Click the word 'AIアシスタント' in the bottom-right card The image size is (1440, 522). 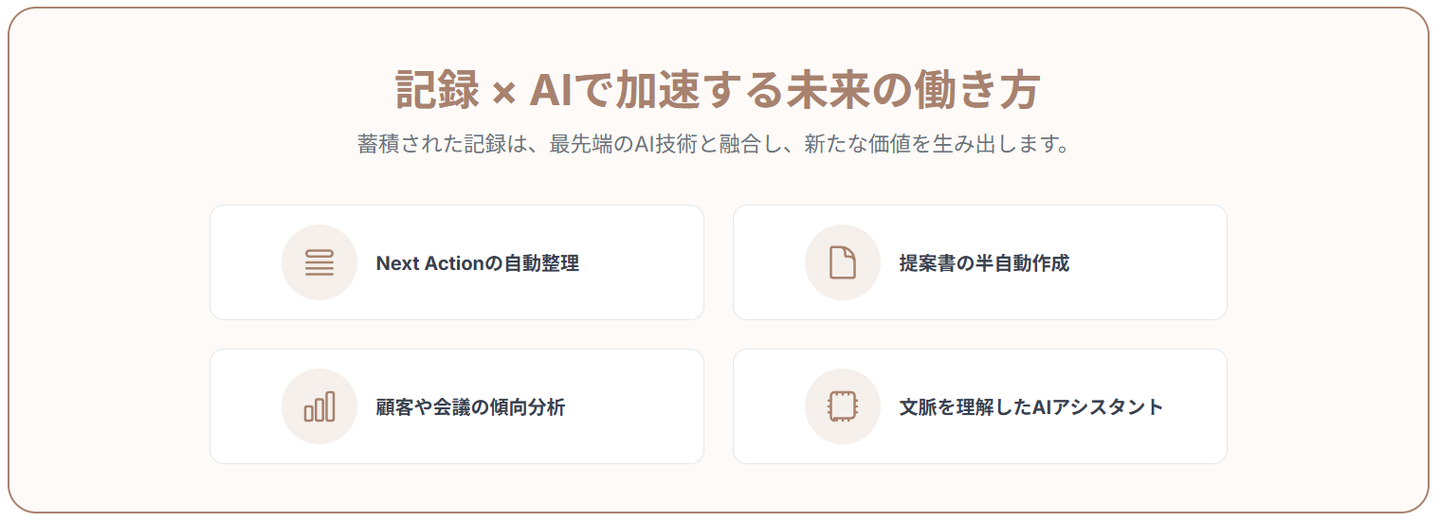tap(1089, 408)
